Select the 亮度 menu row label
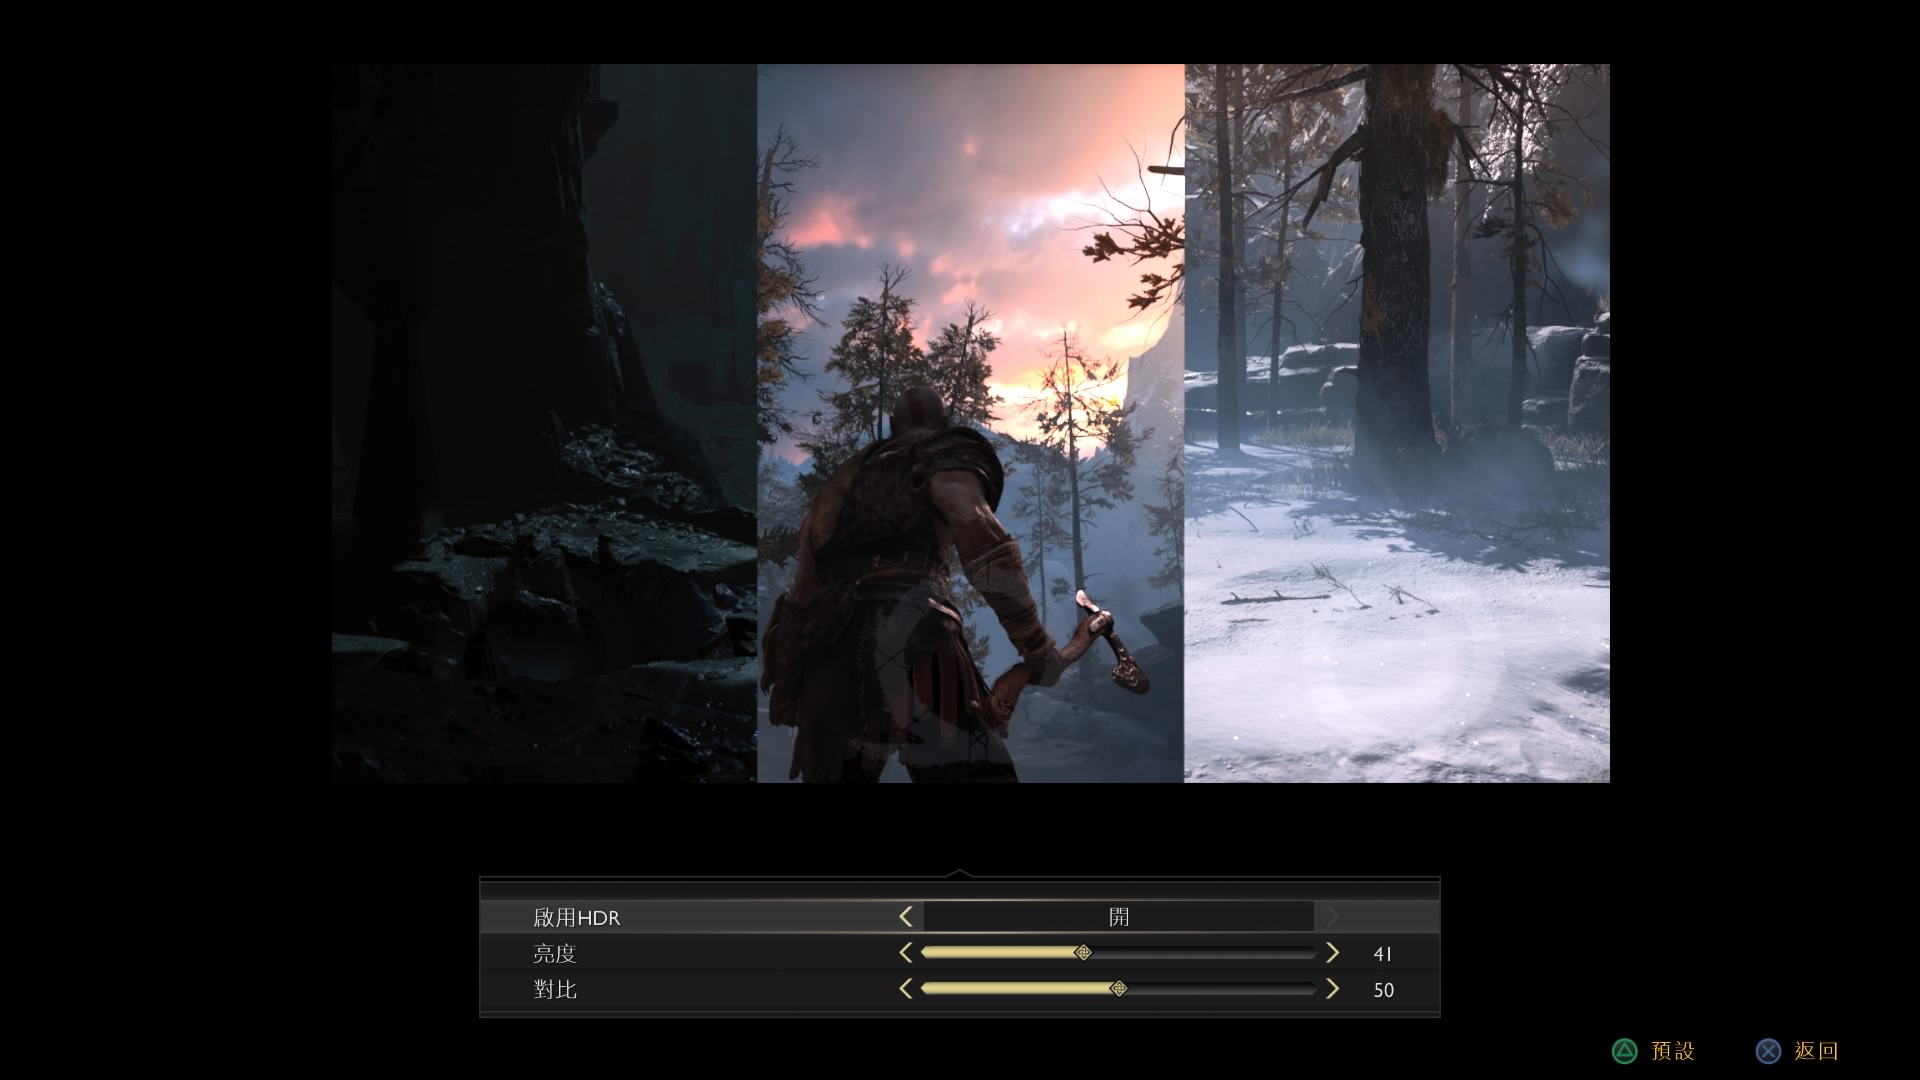 click(555, 953)
